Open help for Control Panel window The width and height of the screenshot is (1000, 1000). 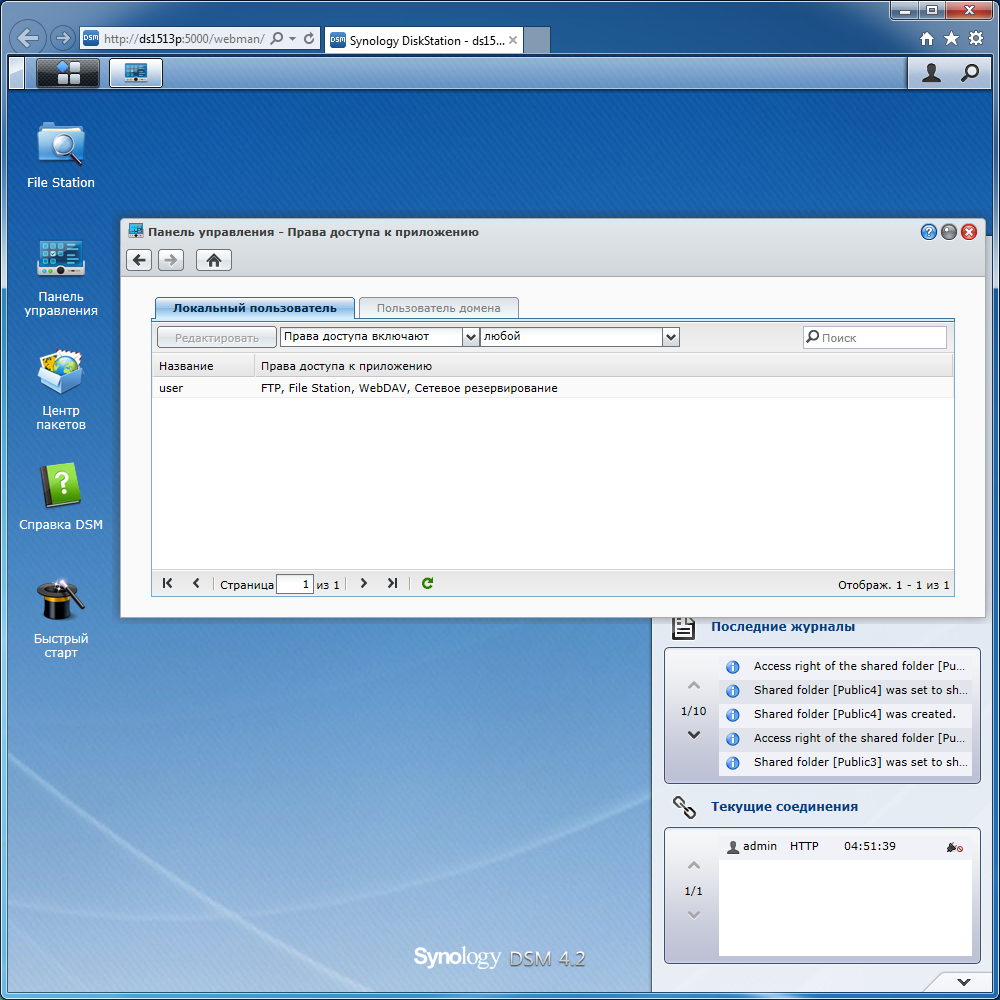(x=929, y=232)
